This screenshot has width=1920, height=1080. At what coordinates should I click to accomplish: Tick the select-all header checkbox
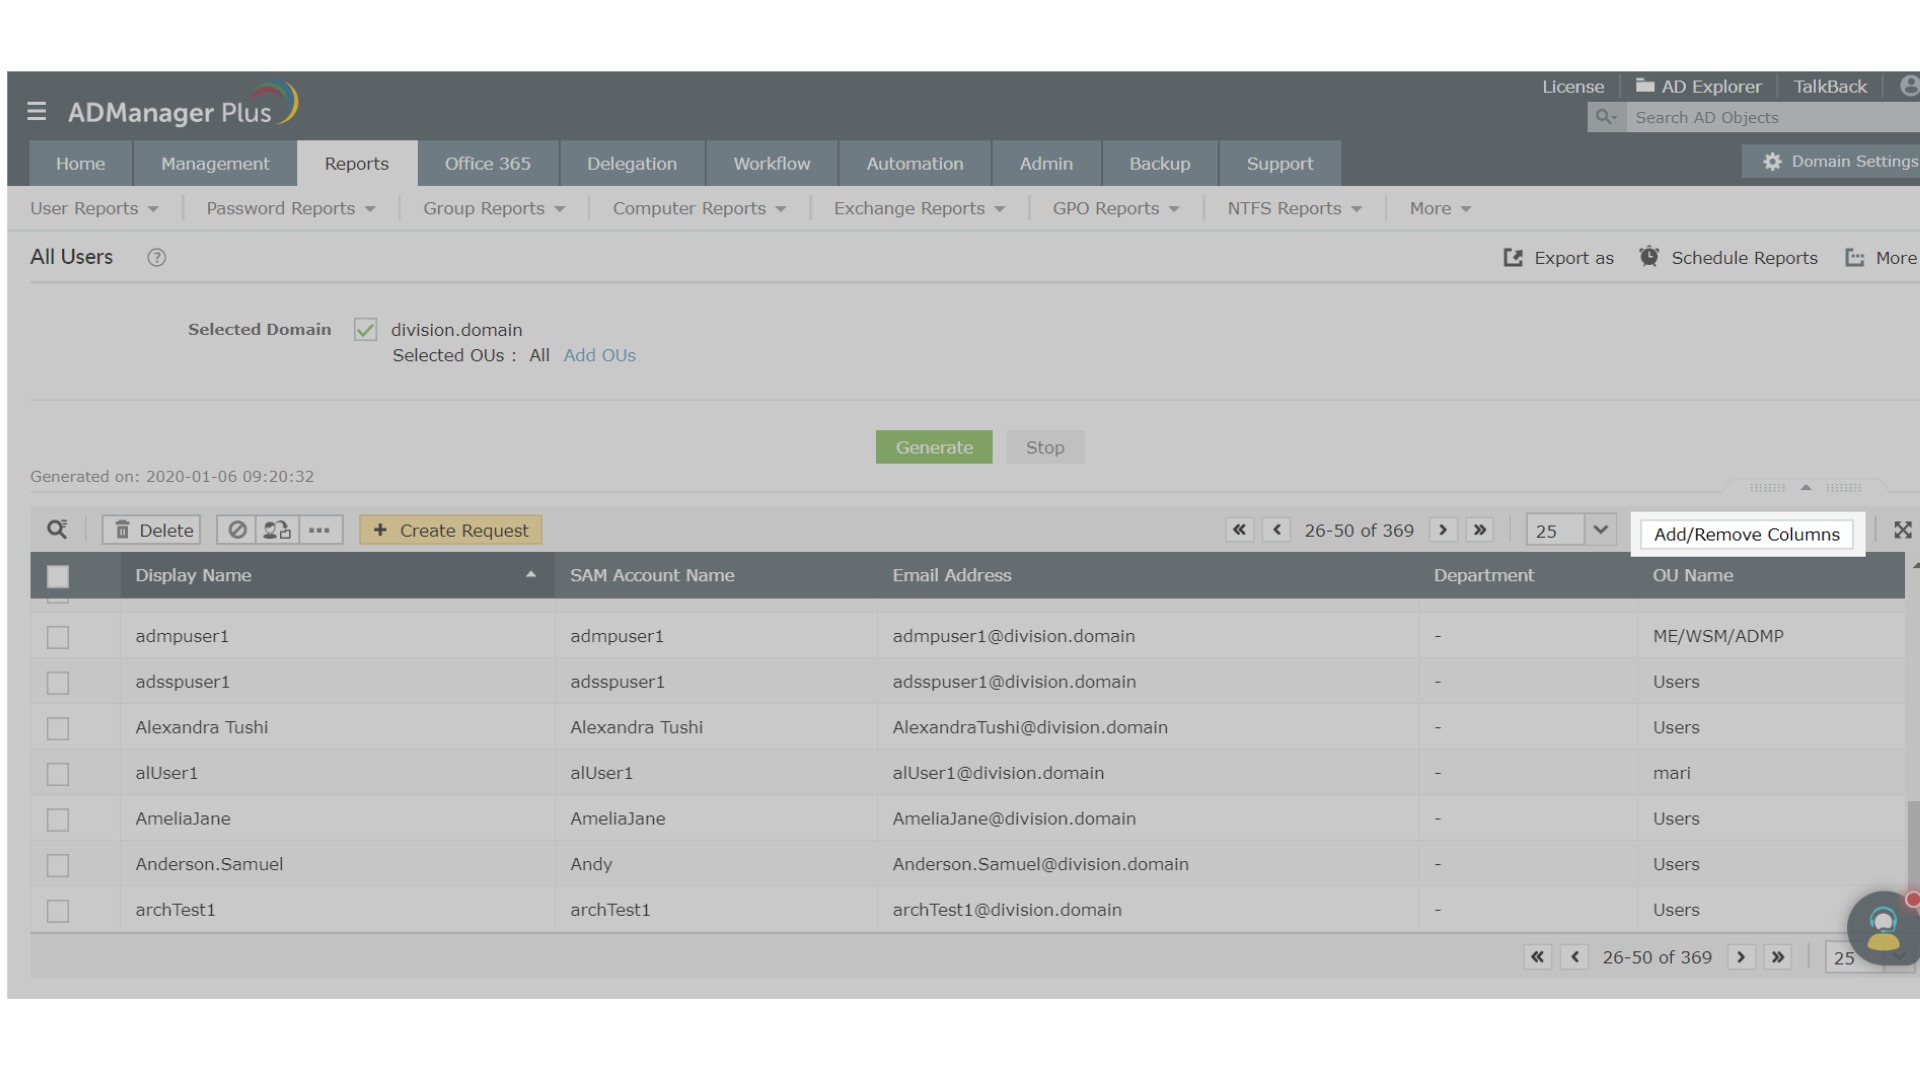(58, 576)
